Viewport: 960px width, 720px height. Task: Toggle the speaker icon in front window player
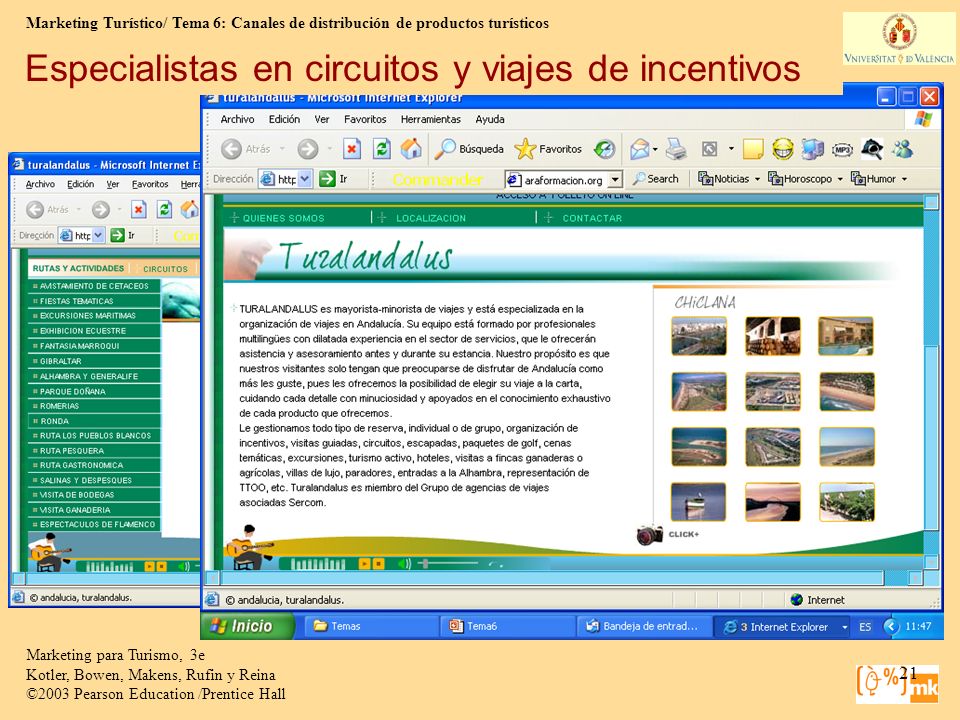[x=404, y=563]
